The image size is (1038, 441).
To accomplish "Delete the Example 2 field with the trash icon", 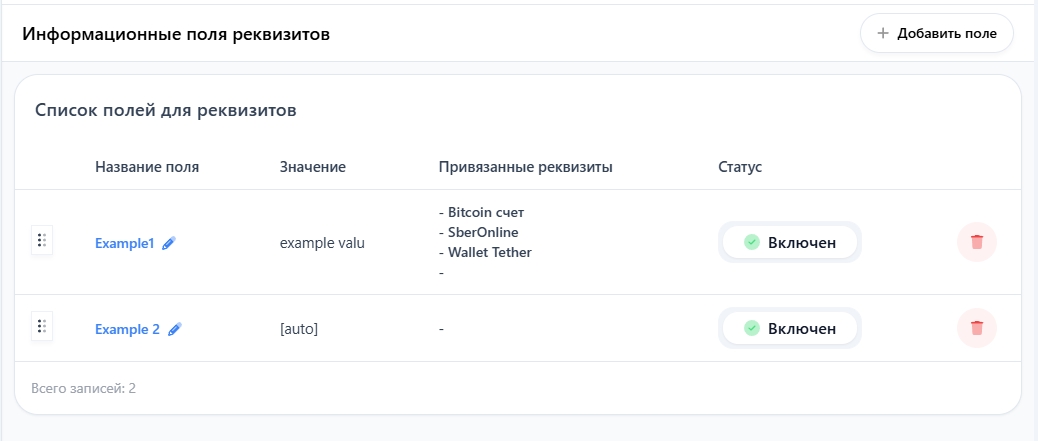I will coord(977,328).
